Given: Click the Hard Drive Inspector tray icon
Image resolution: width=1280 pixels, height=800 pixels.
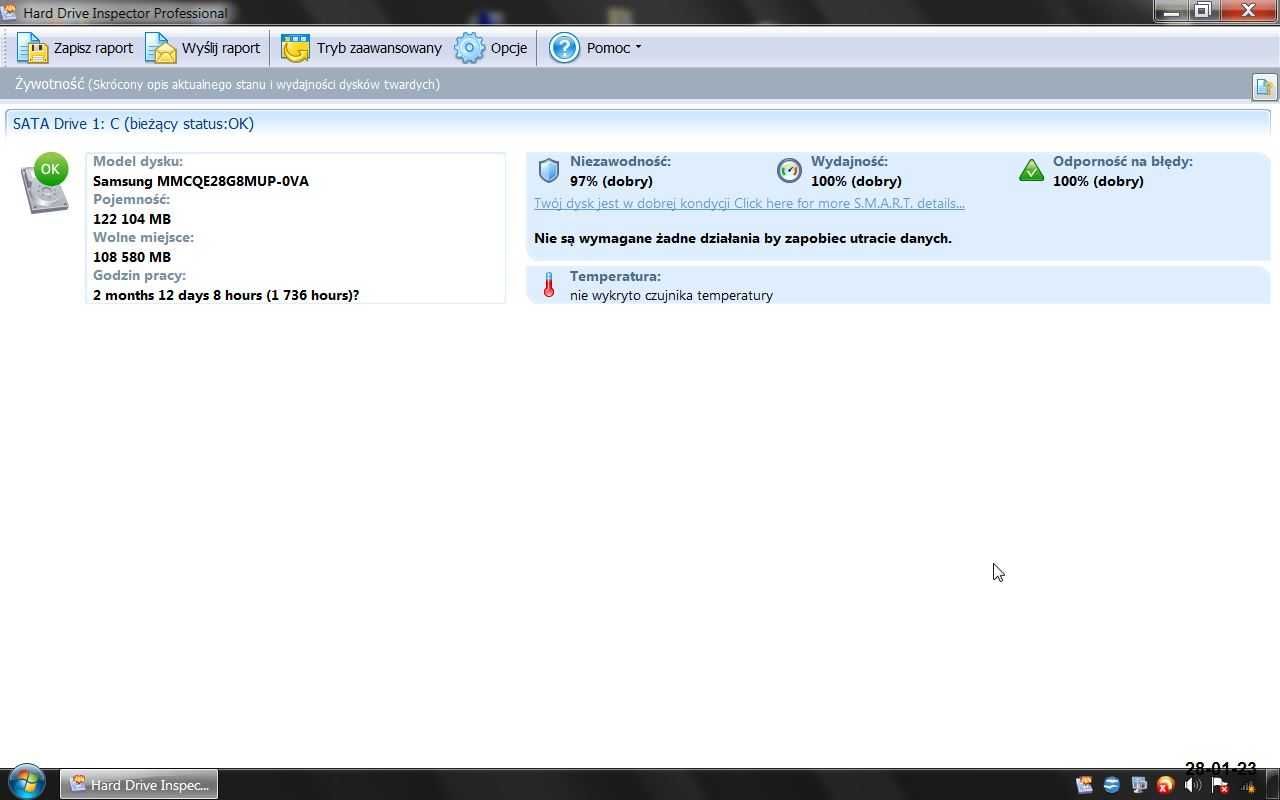Looking at the screenshot, I should pyautogui.click(x=1084, y=786).
